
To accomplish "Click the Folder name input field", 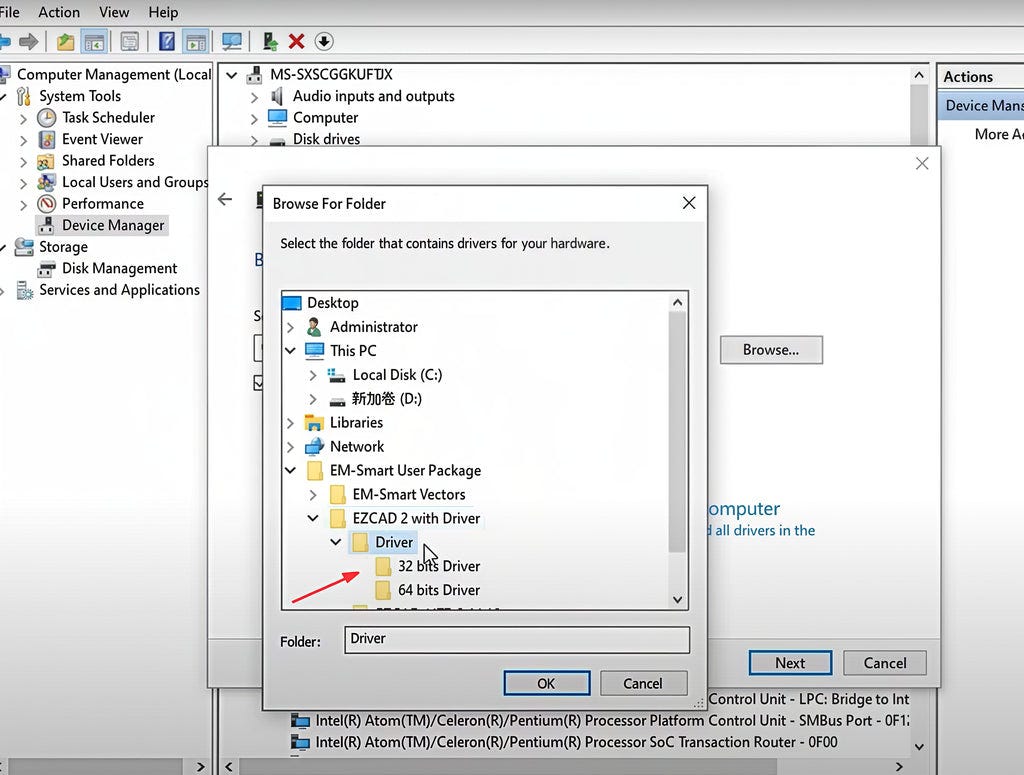I will [x=517, y=640].
